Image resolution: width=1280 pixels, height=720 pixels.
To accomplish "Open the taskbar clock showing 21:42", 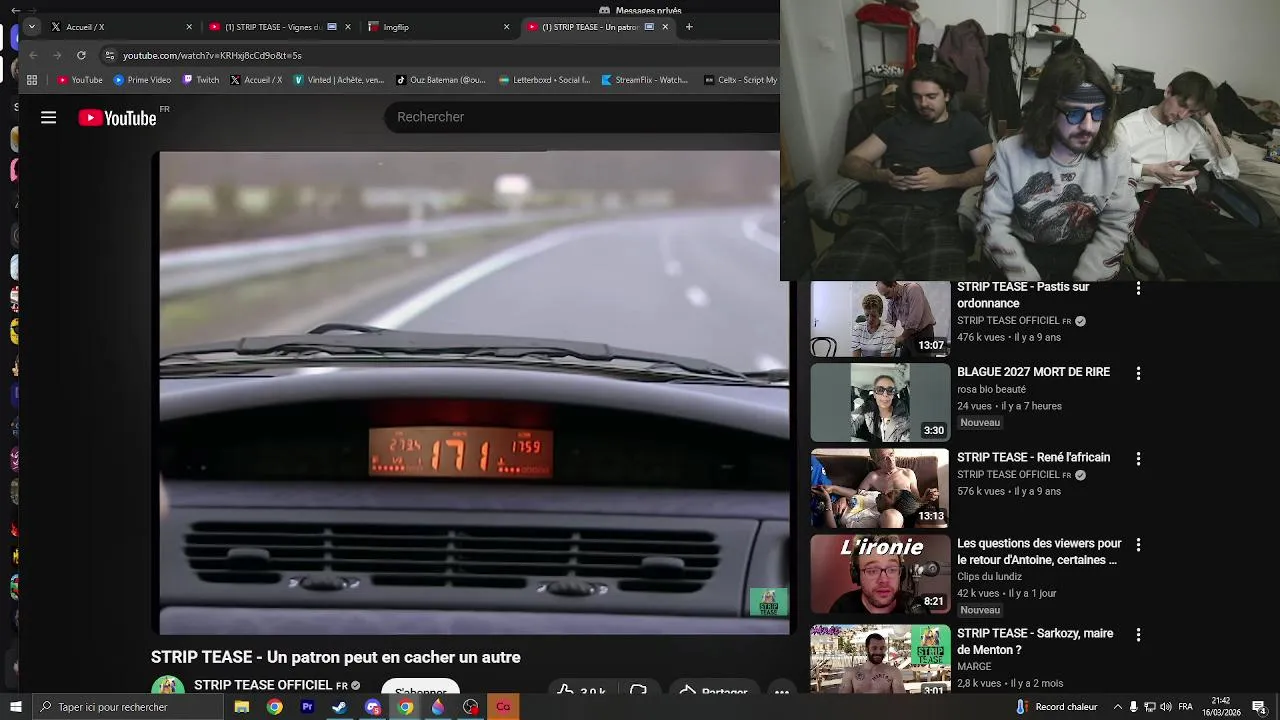I will [1220, 707].
